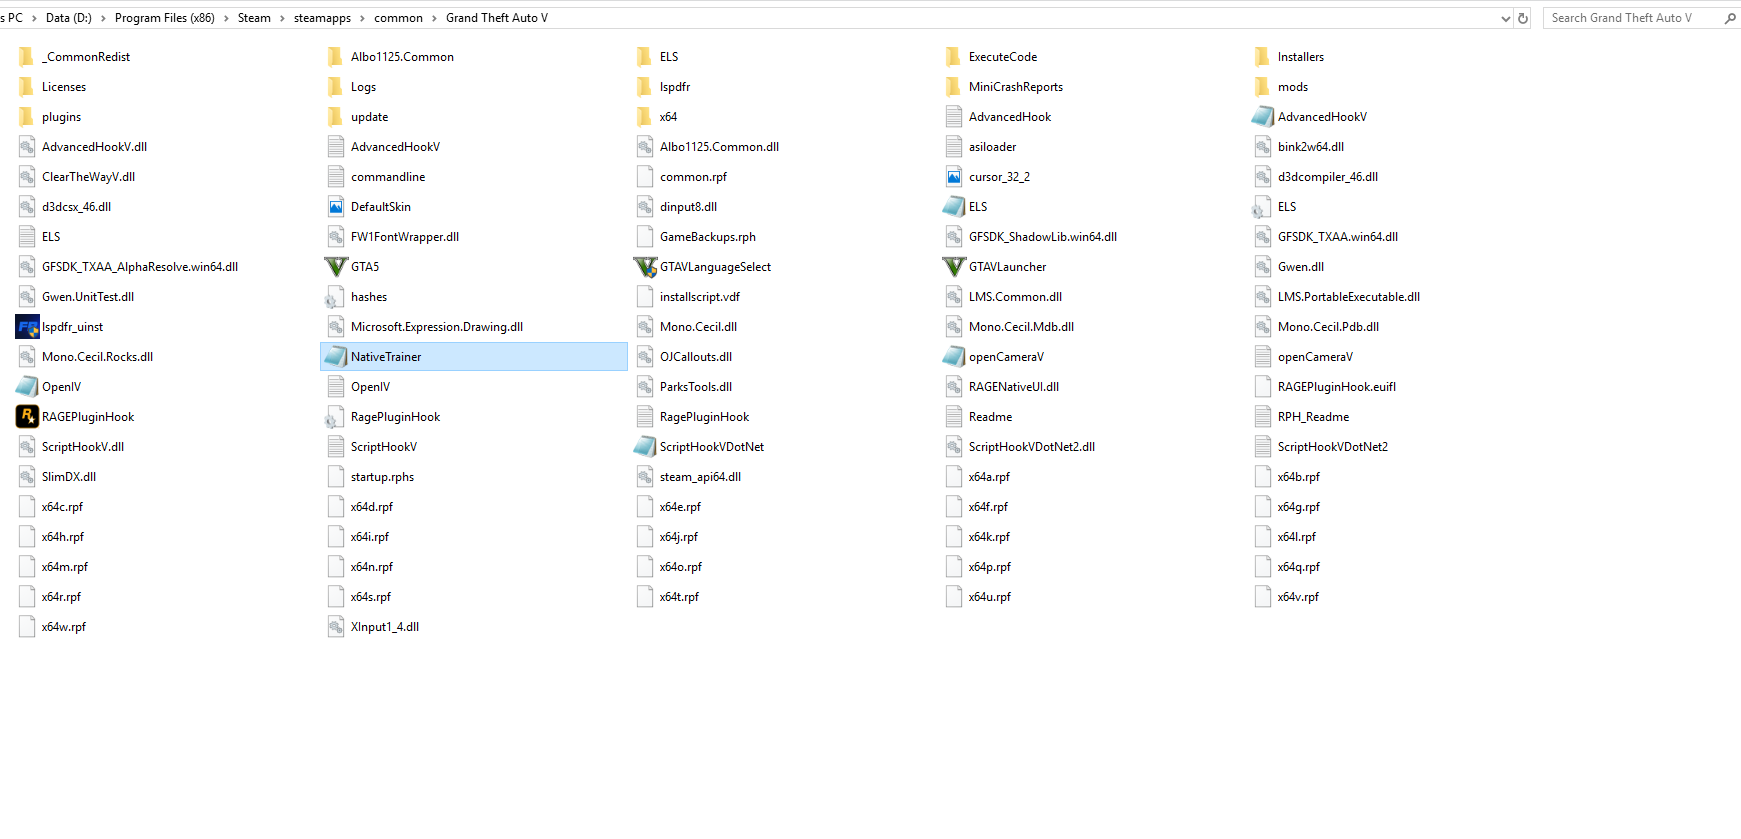This screenshot has width=1741, height=839.
Task: Select the common.rpf file icon
Action: (645, 177)
